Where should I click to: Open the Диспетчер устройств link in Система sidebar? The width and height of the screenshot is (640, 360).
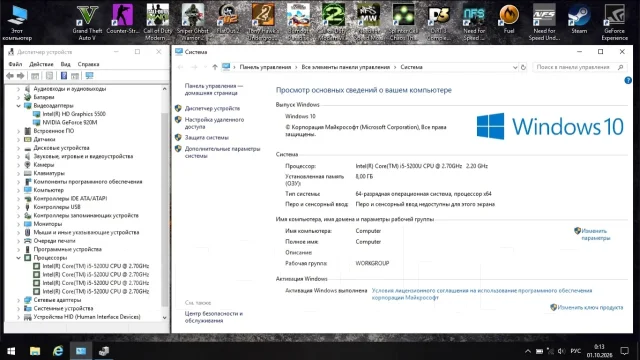point(212,109)
